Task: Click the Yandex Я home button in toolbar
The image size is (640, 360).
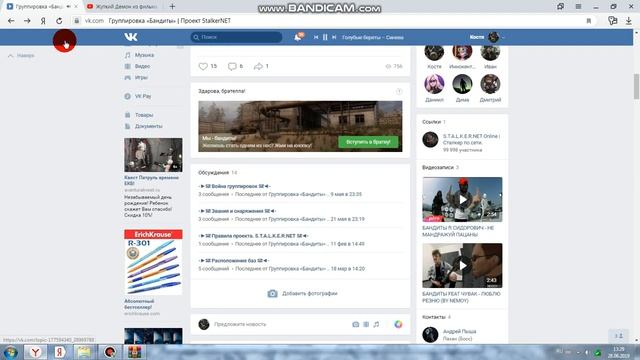Action: (43, 21)
